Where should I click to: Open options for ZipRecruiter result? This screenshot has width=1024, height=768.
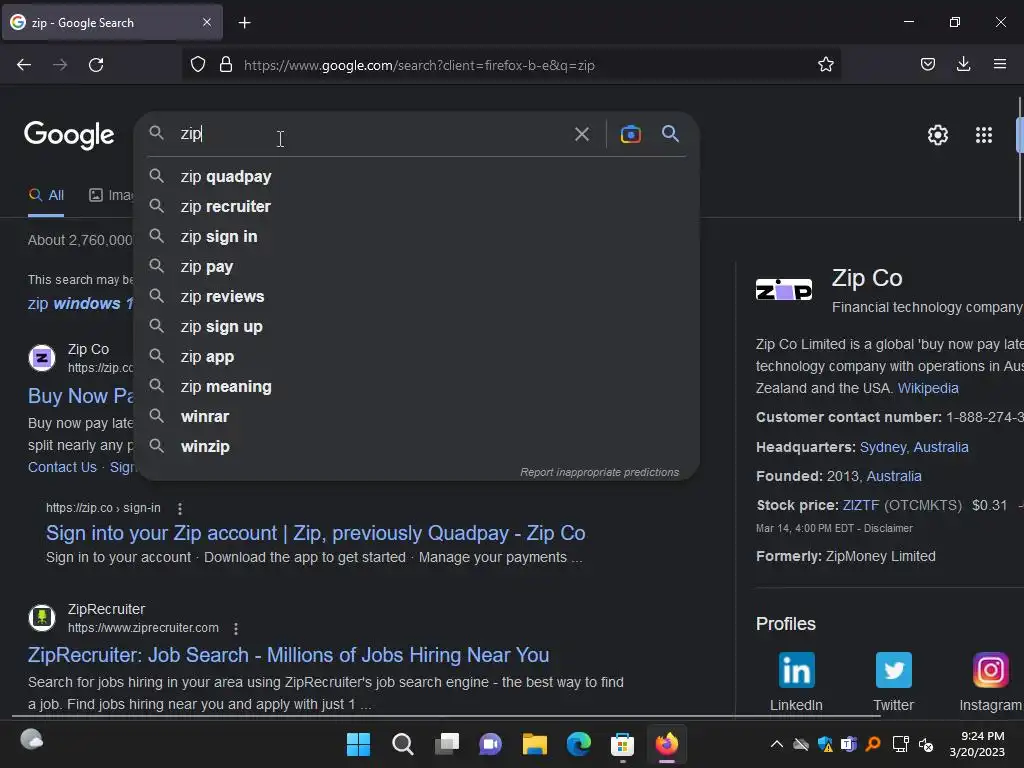coord(236,628)
